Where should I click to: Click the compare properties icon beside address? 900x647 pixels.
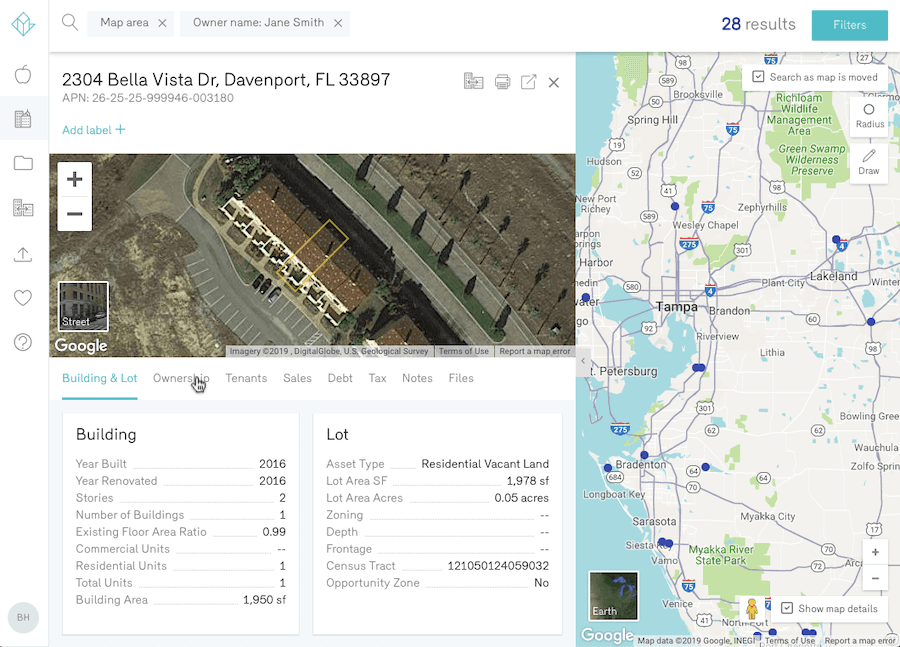point(474,82)
